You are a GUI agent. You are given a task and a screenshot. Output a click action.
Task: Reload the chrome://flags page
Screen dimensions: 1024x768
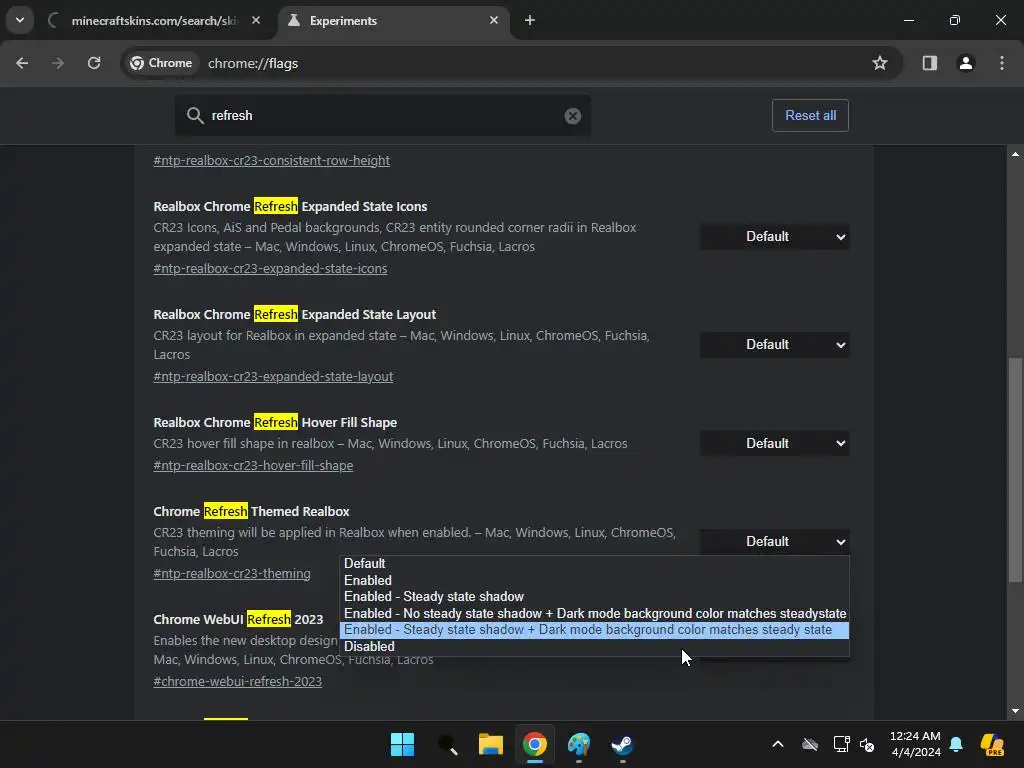94,63
